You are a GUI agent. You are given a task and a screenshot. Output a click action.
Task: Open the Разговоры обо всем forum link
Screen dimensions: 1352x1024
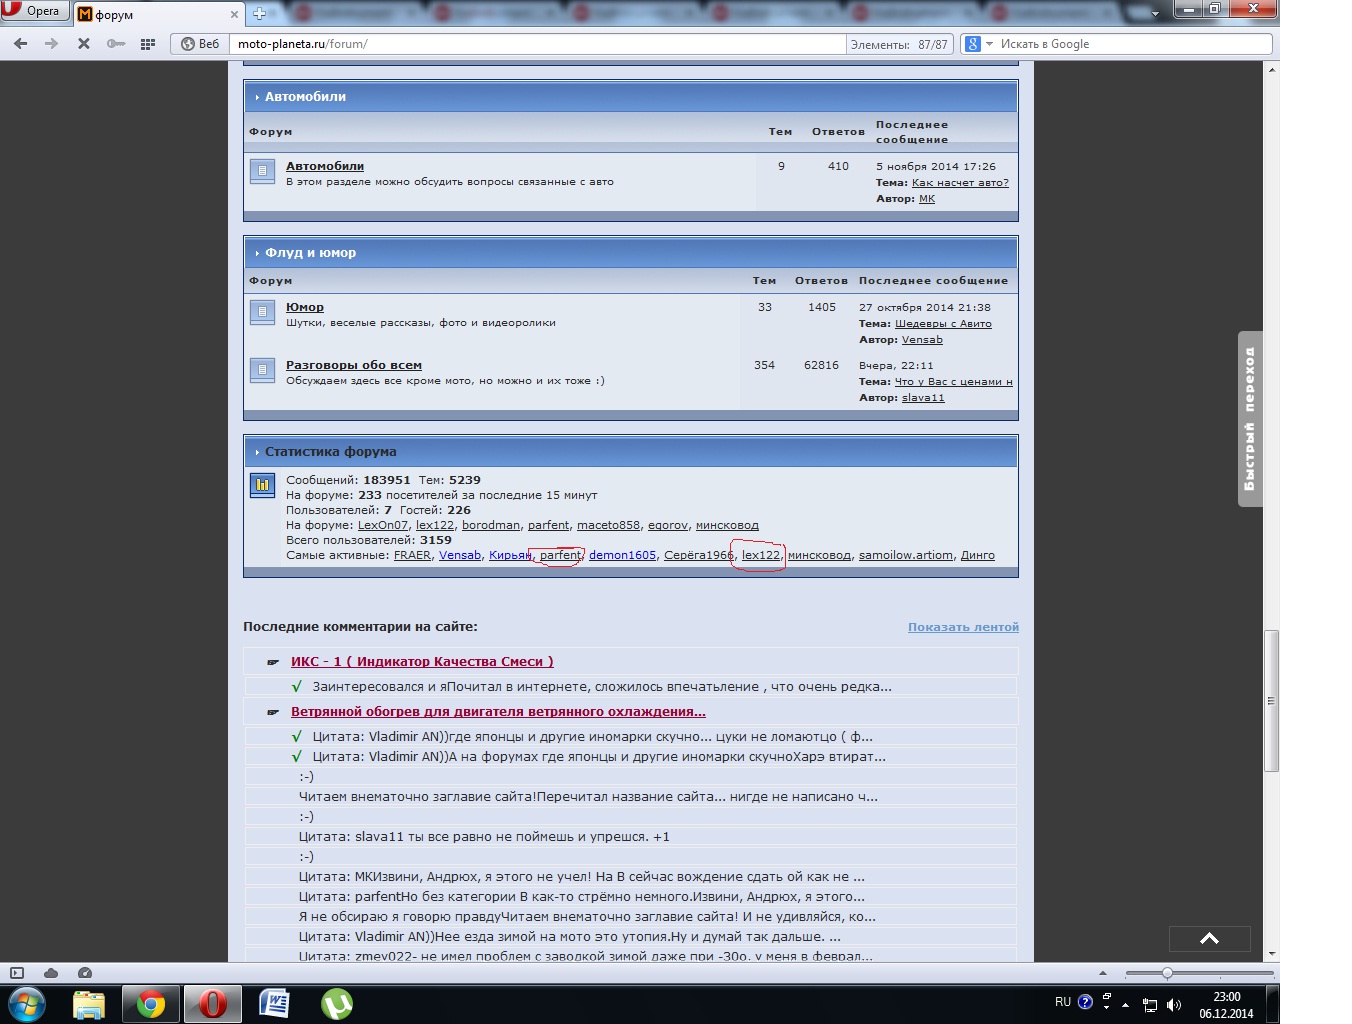[x=353, y=365]
